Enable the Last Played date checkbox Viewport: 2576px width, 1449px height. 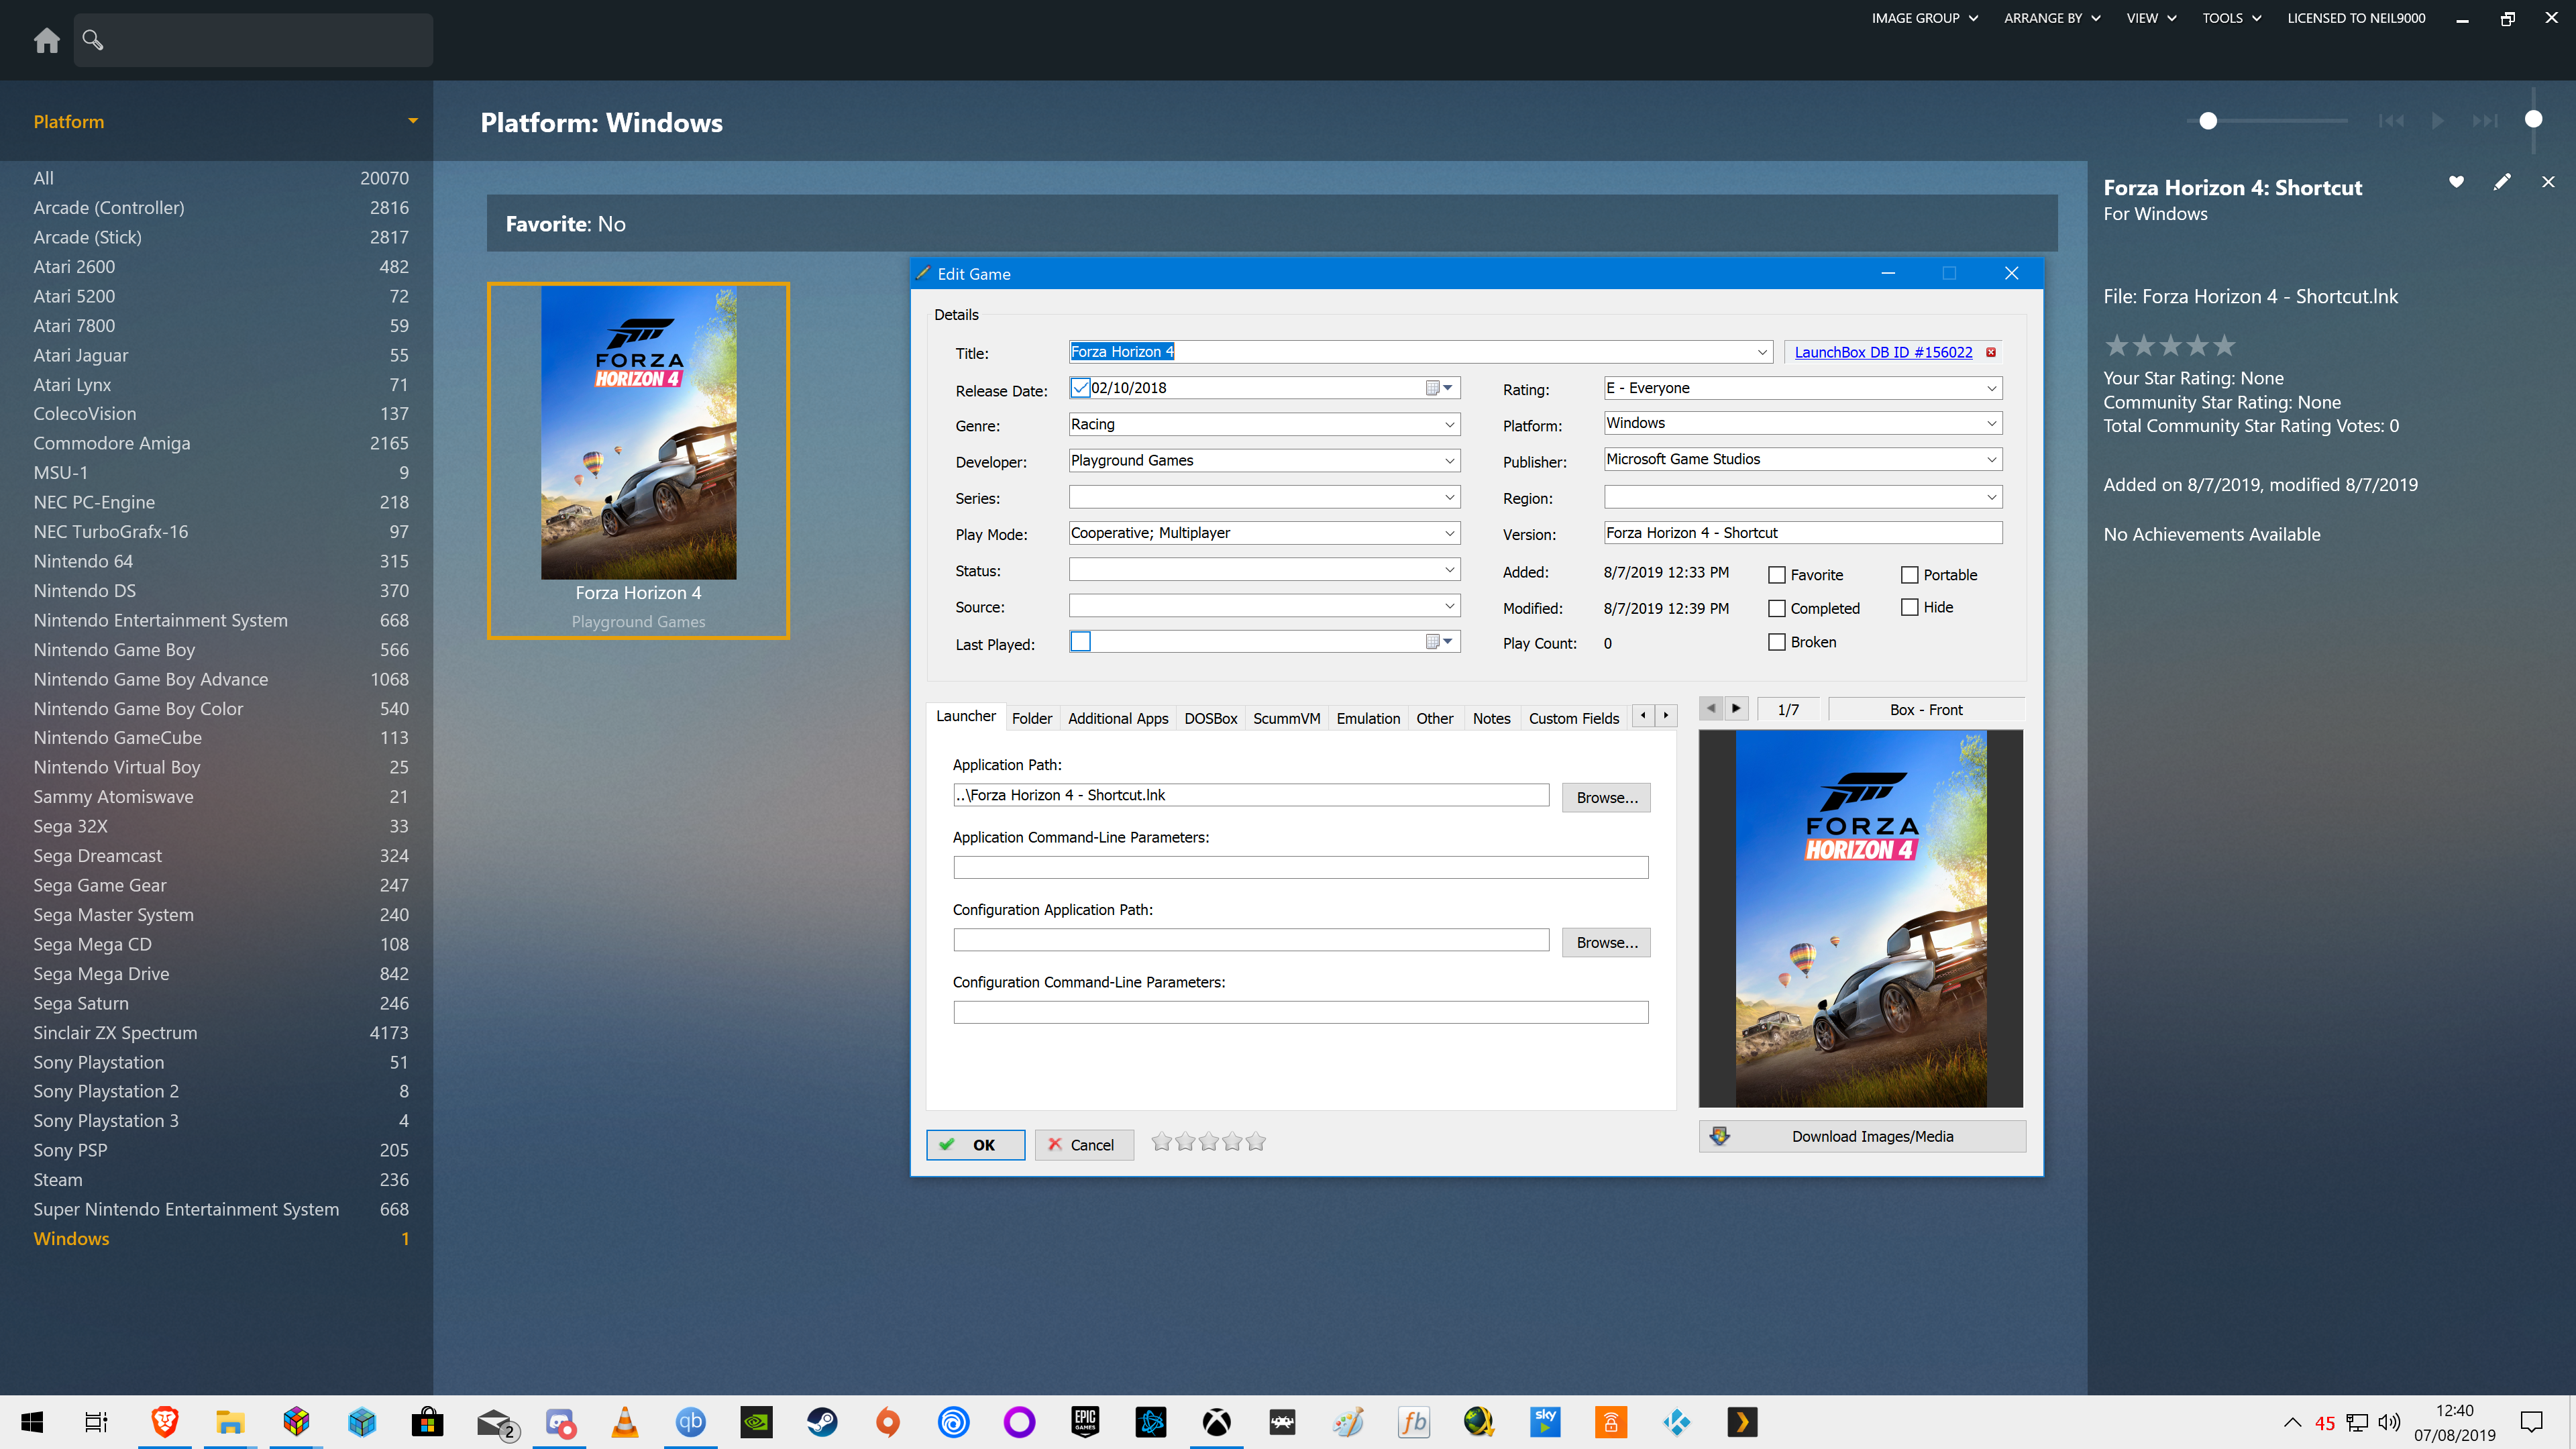1080,642
